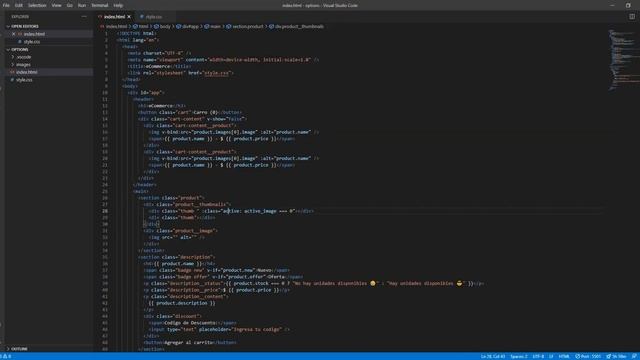Open the Terminal menu
Screen dimensions: 640x360
coord(100,5)
